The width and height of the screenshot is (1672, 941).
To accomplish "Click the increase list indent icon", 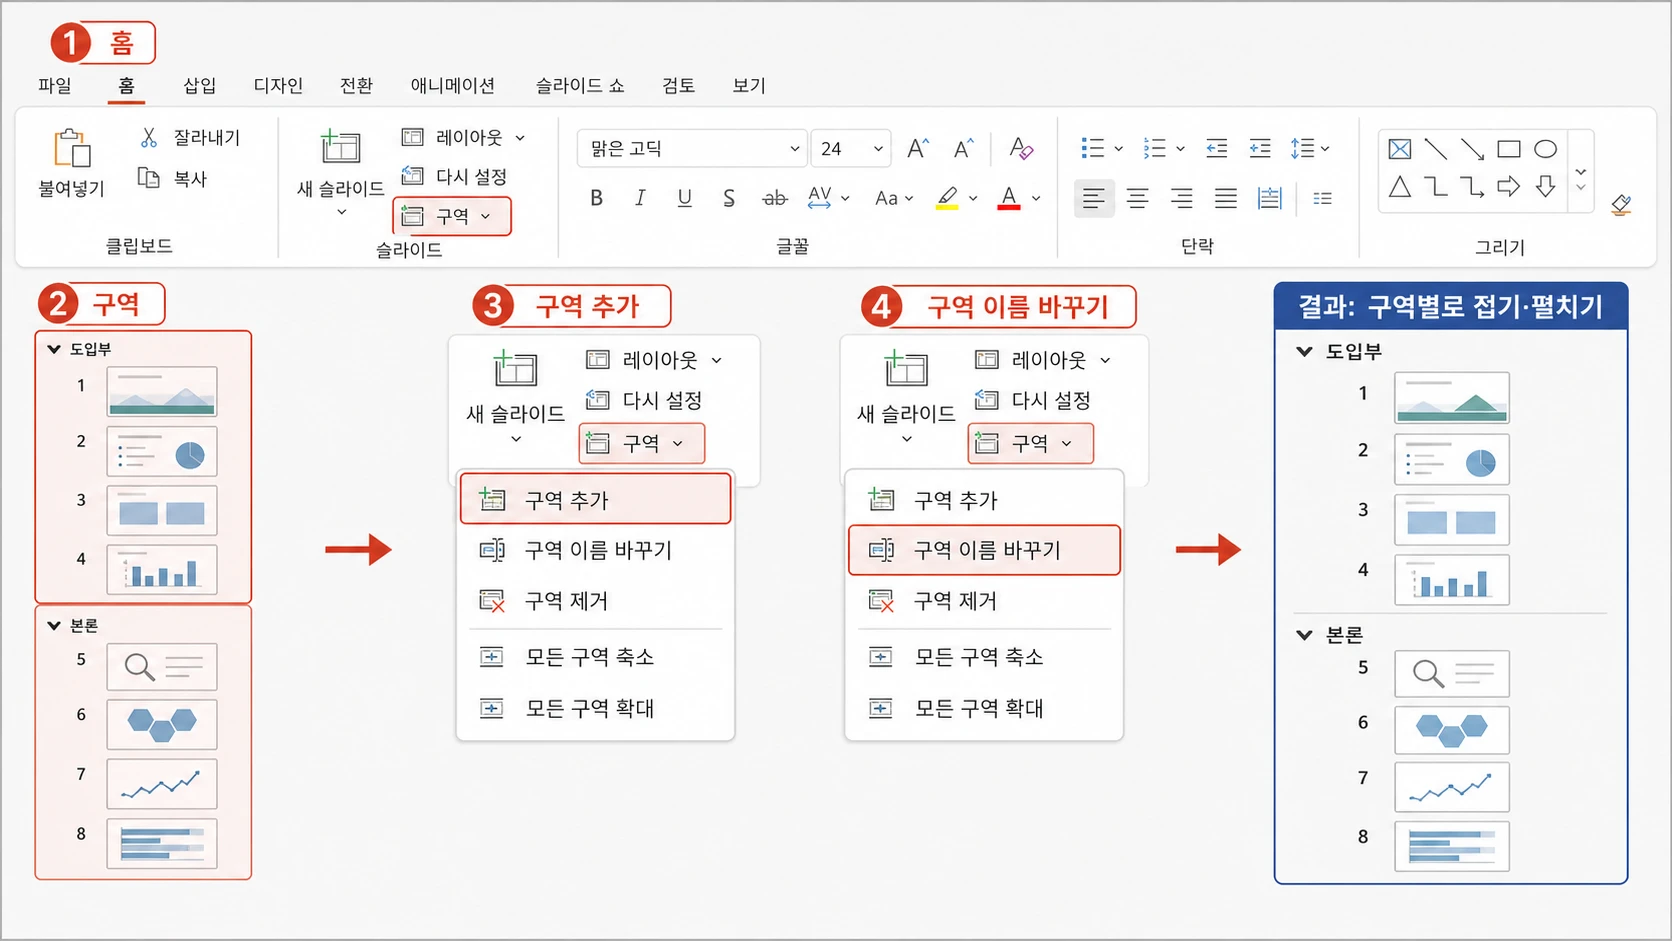I will tap(1260, 149).
